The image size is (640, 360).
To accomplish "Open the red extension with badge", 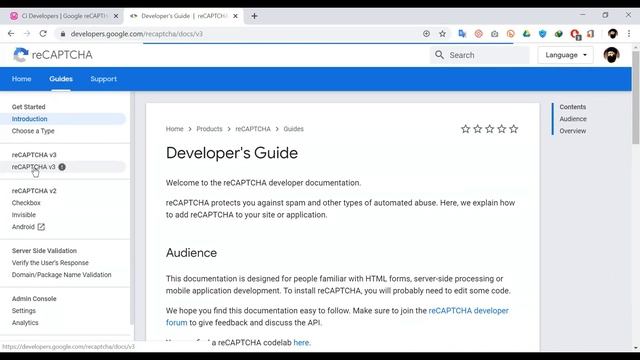I will tap(575, 34).
